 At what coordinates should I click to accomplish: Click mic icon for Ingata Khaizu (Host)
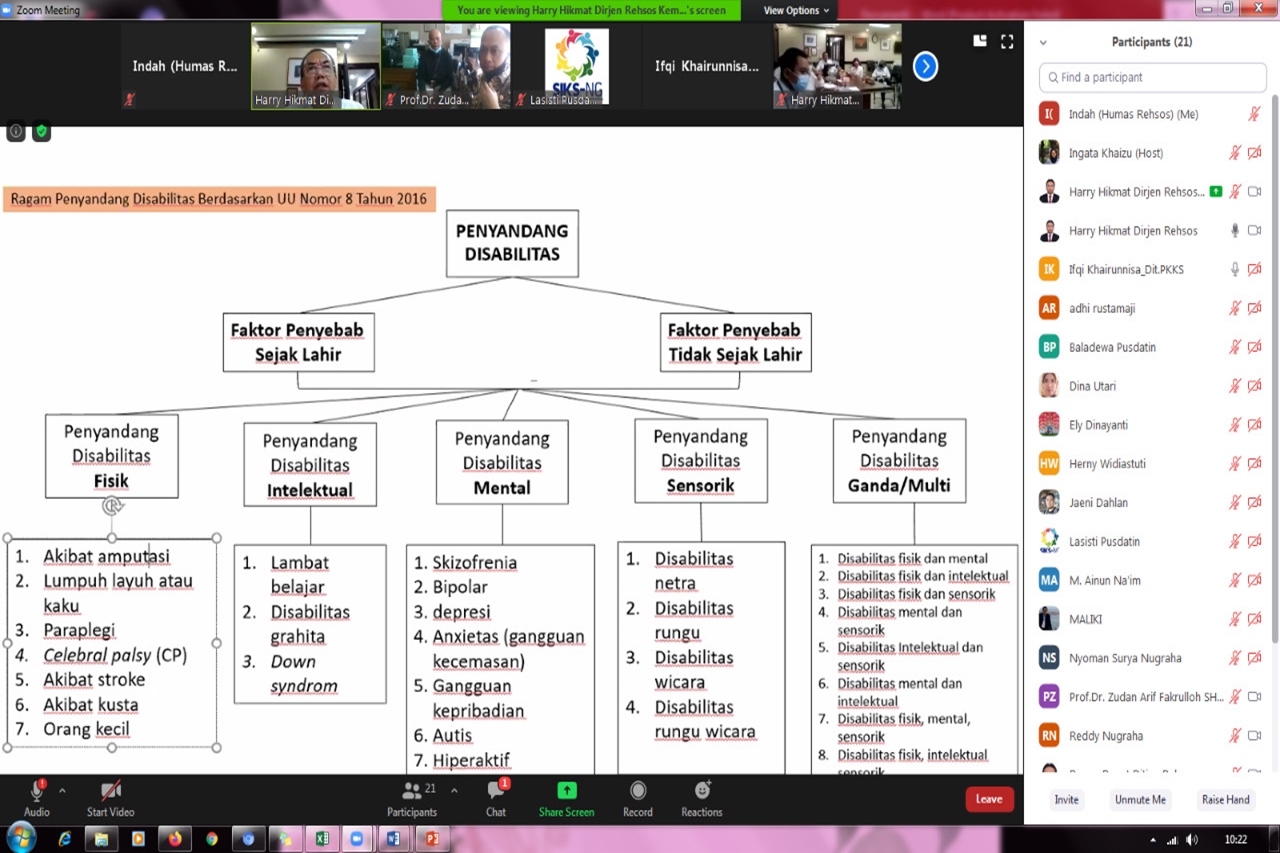click(1235, 153)
